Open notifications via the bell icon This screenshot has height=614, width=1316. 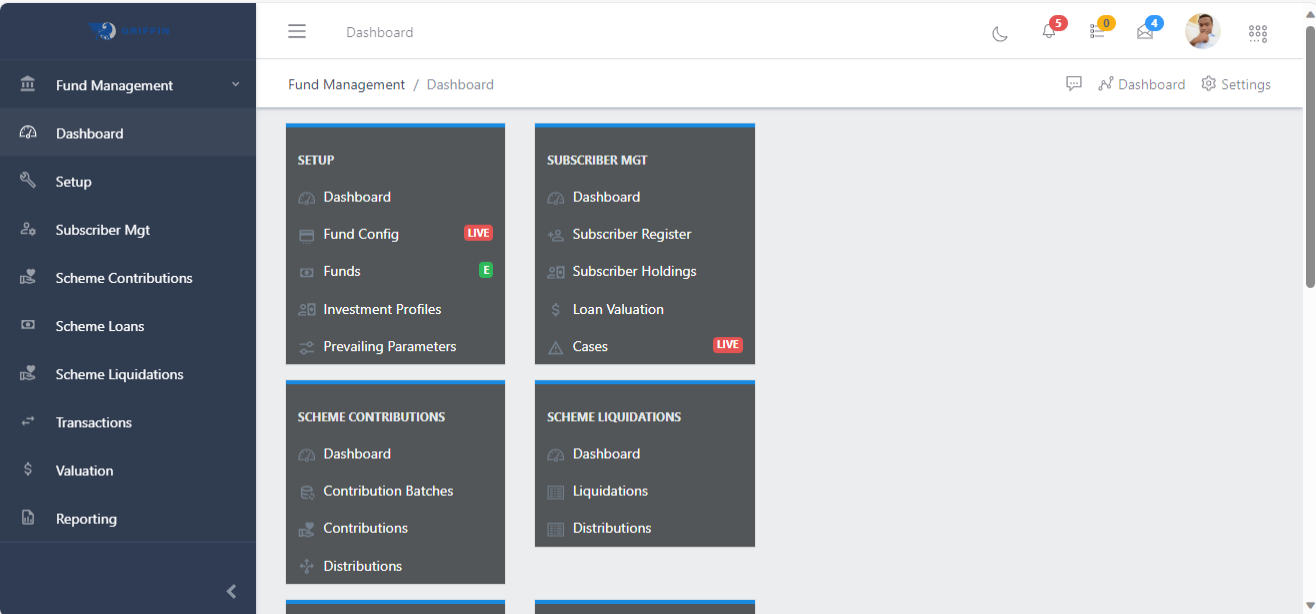pos(1048,32)
